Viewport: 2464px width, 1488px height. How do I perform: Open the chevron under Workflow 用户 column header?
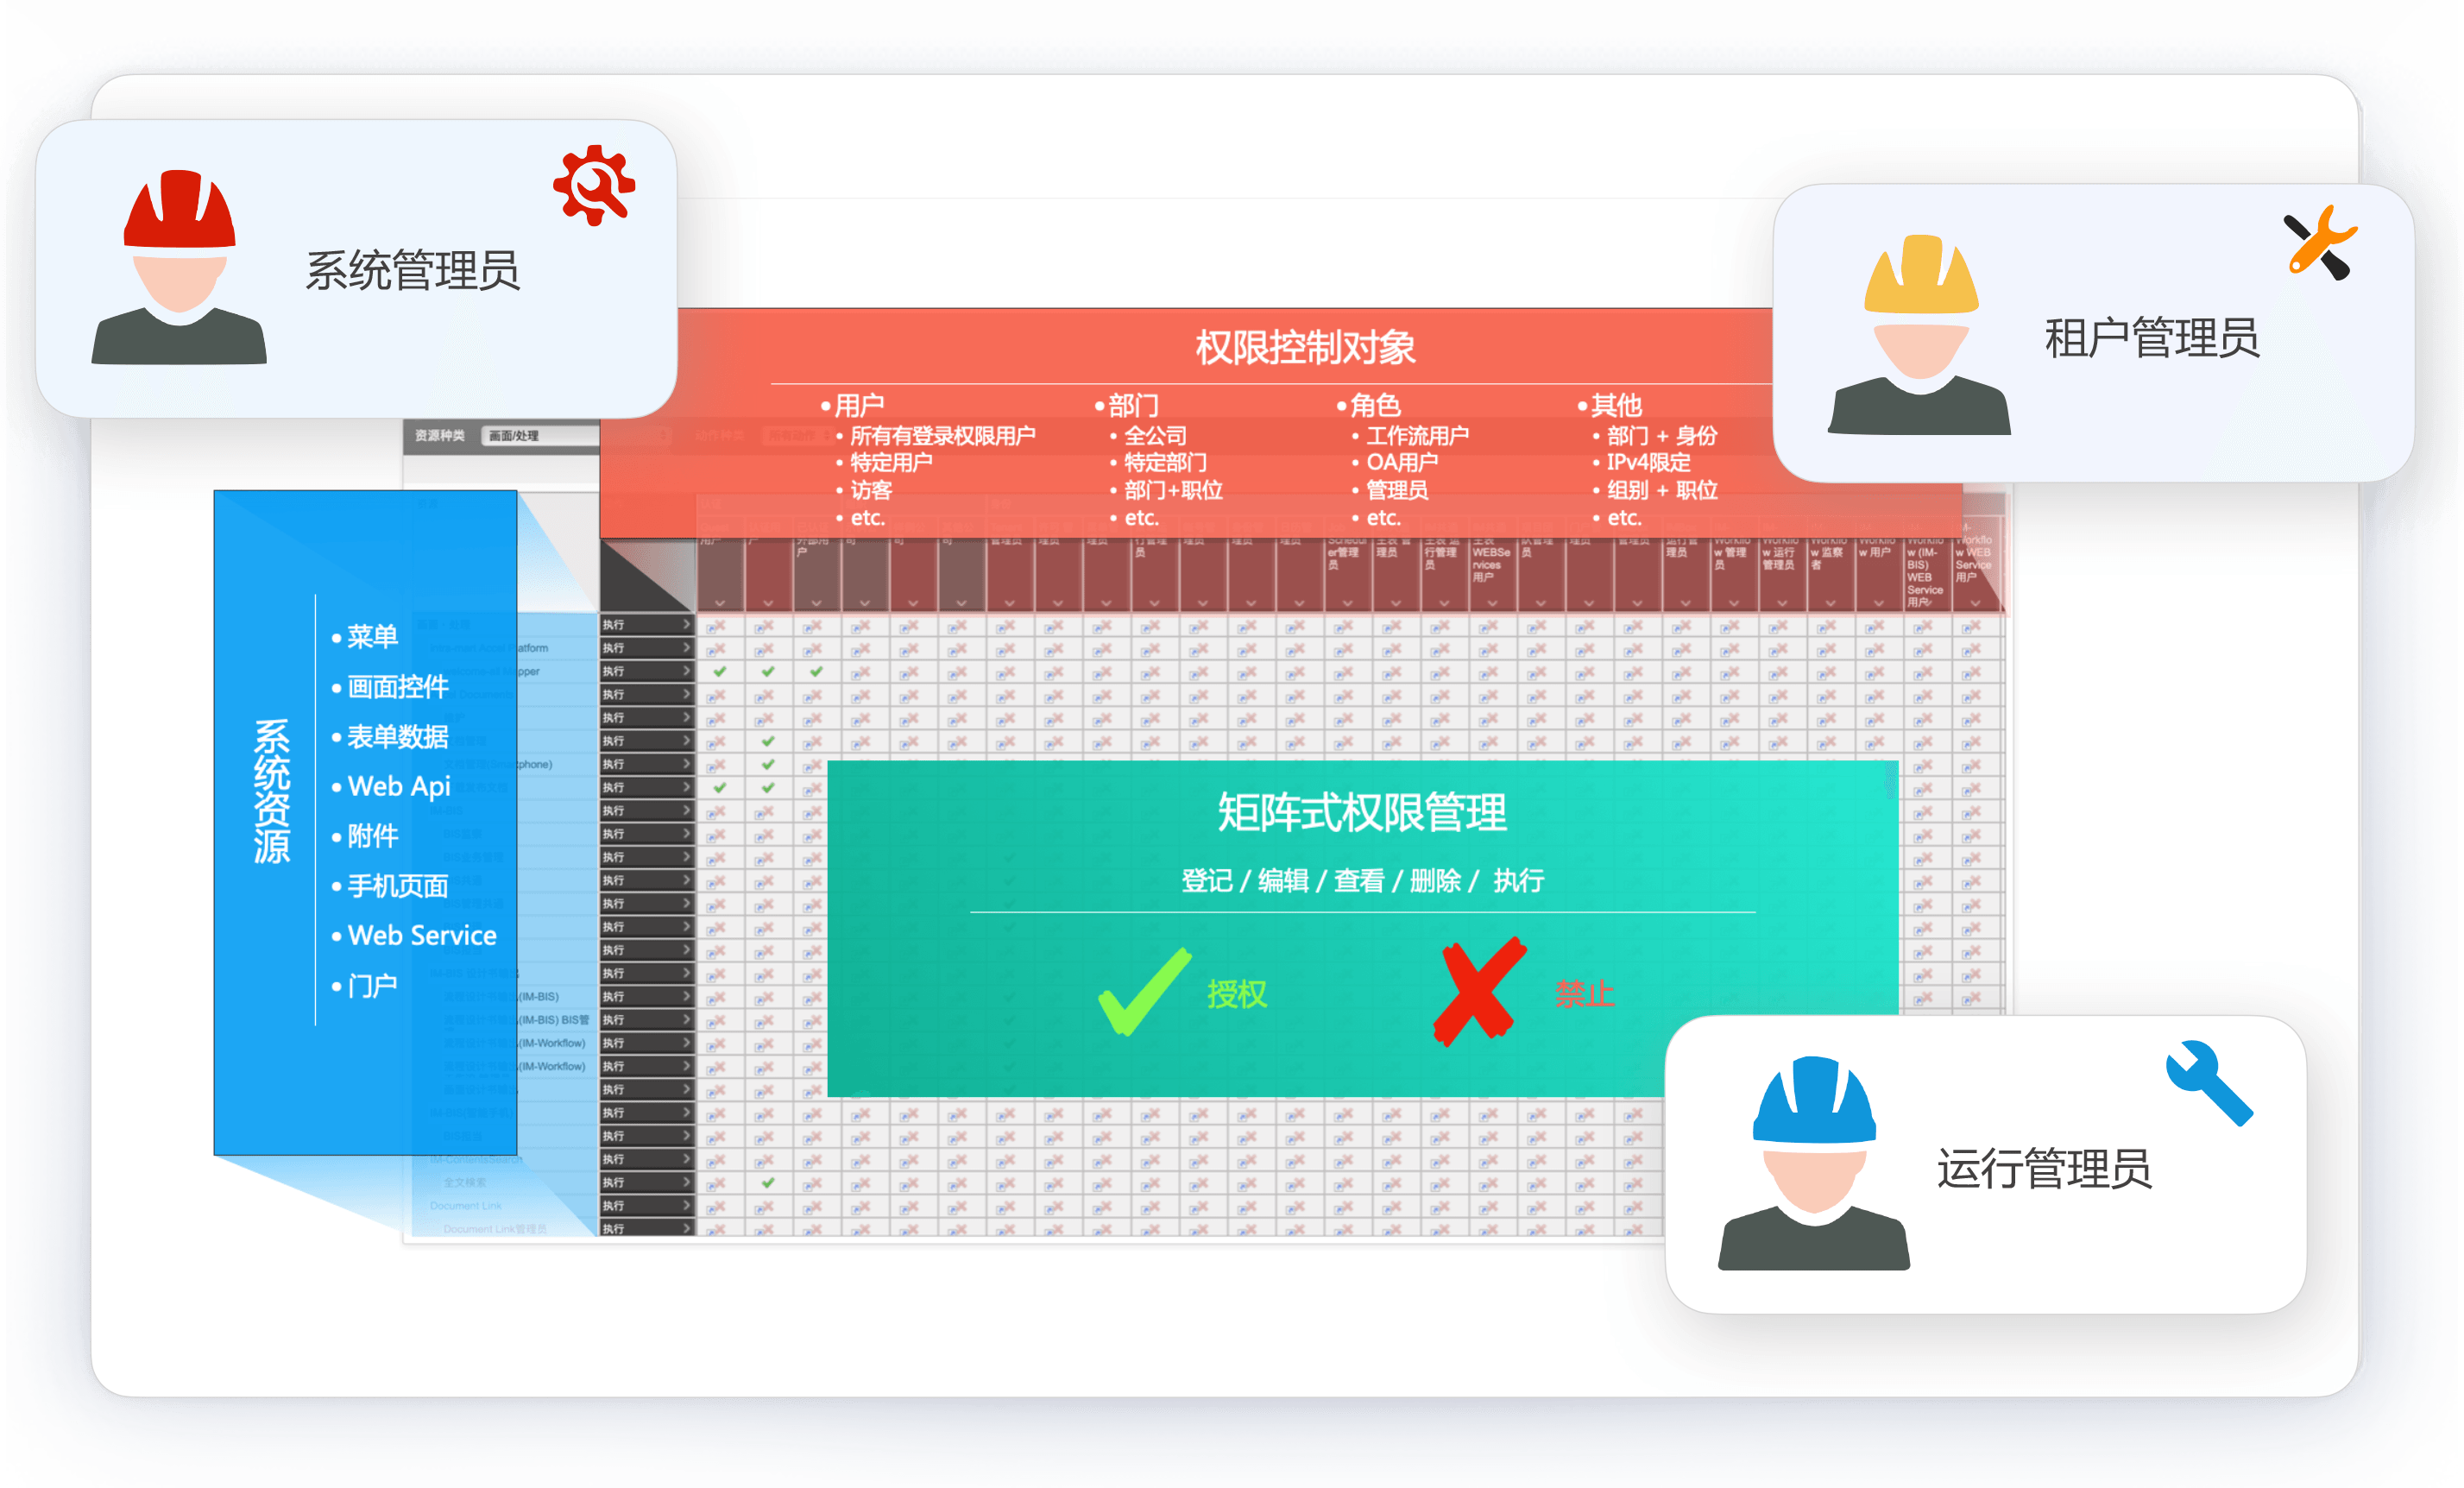click(x=1878, y=603)
